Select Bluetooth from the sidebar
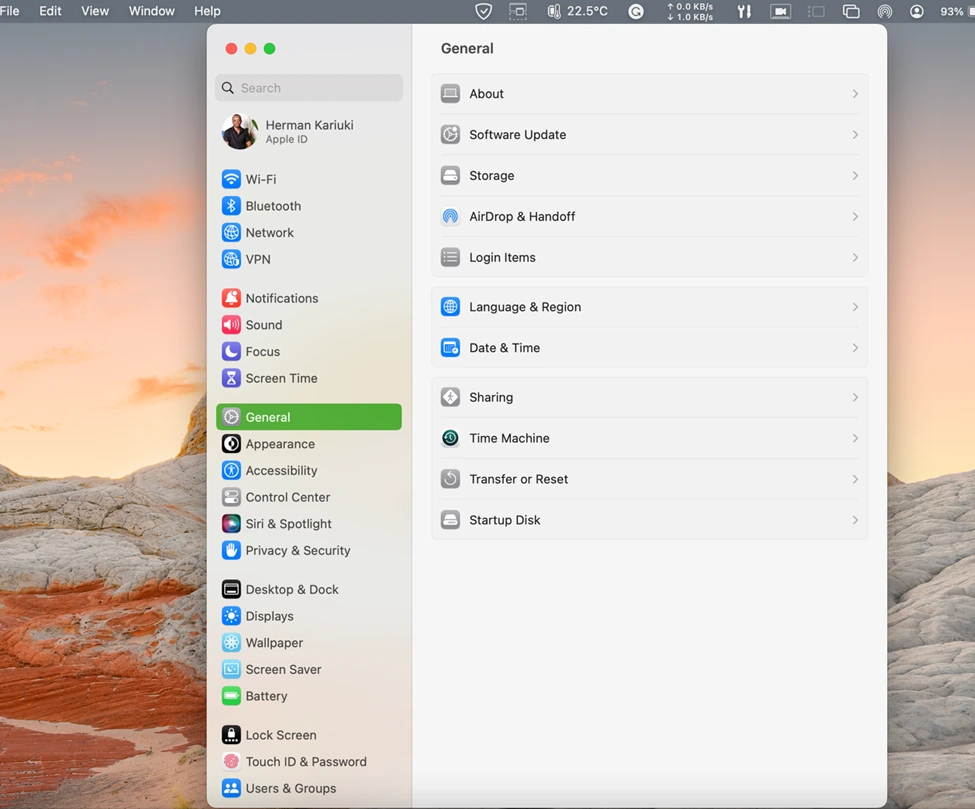This screenshot has width=975, height=809. pos(271,206)
